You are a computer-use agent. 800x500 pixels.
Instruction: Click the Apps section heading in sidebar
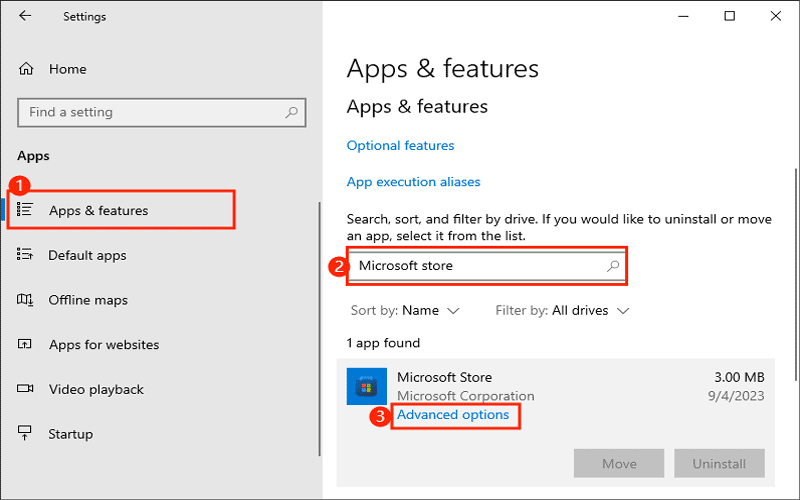tap(33, 156)
